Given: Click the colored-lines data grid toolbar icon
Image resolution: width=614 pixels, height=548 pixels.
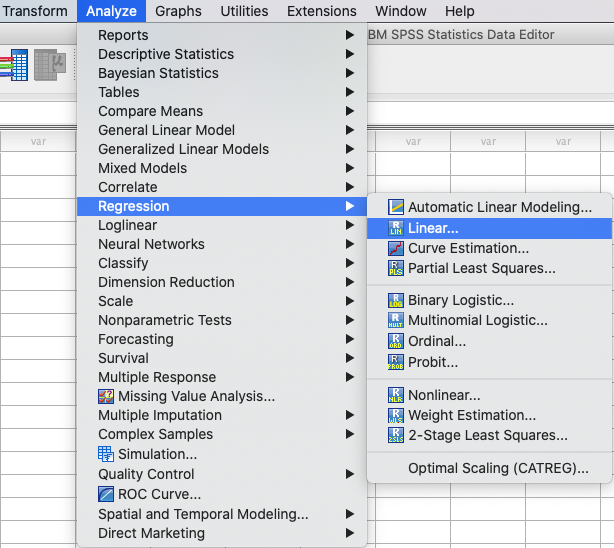Looking at the screenshot, I should (x=14, y=65).
